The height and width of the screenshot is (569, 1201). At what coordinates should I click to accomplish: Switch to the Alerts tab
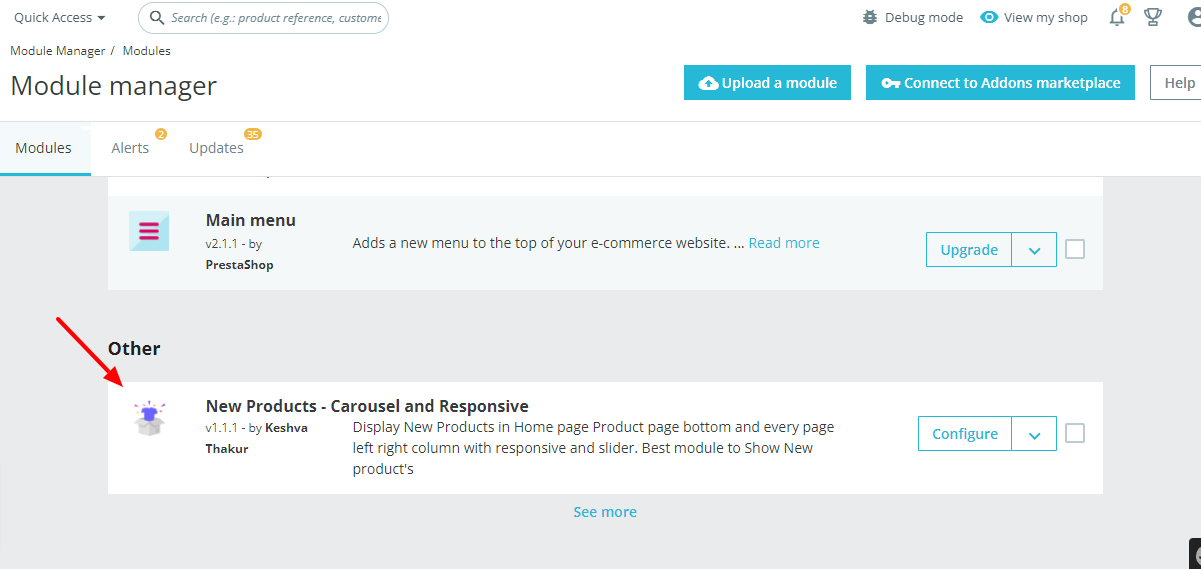pos(130,148)
